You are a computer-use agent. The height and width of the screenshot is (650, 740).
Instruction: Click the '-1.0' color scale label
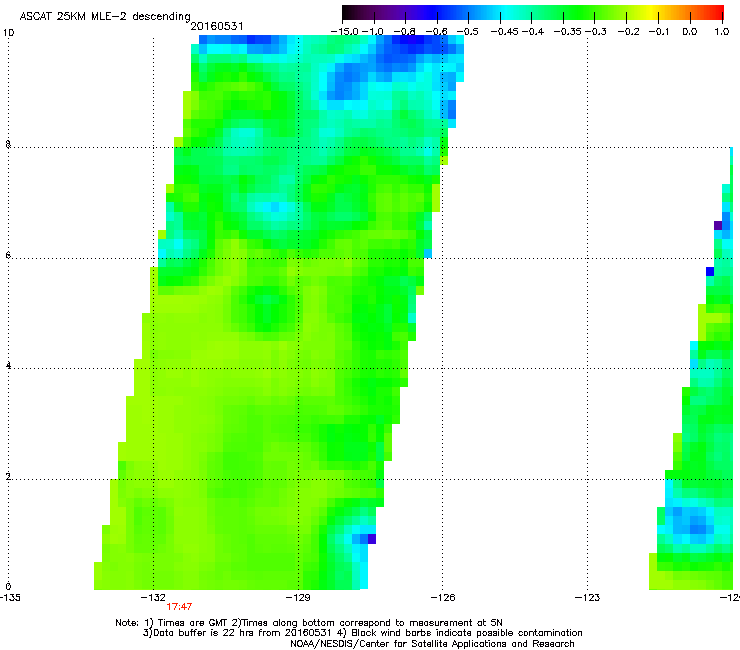373,32
